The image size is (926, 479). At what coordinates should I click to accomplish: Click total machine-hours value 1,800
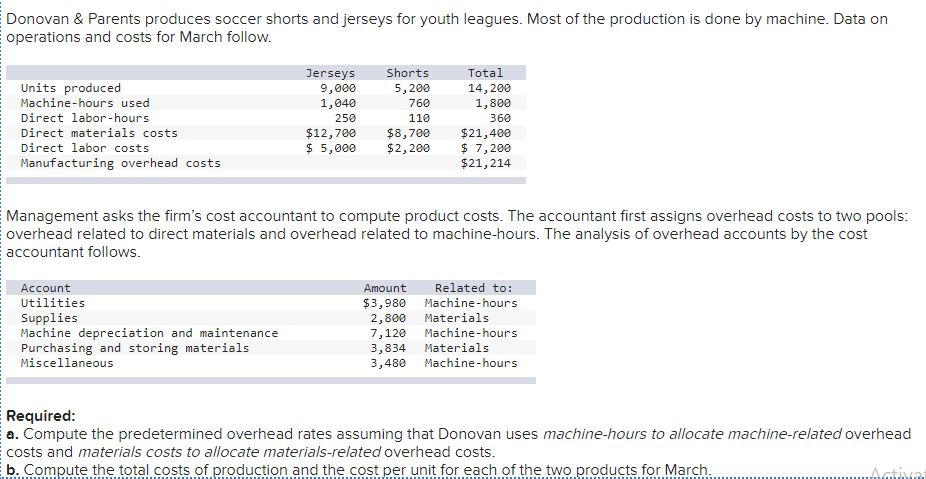coord(493,103)
